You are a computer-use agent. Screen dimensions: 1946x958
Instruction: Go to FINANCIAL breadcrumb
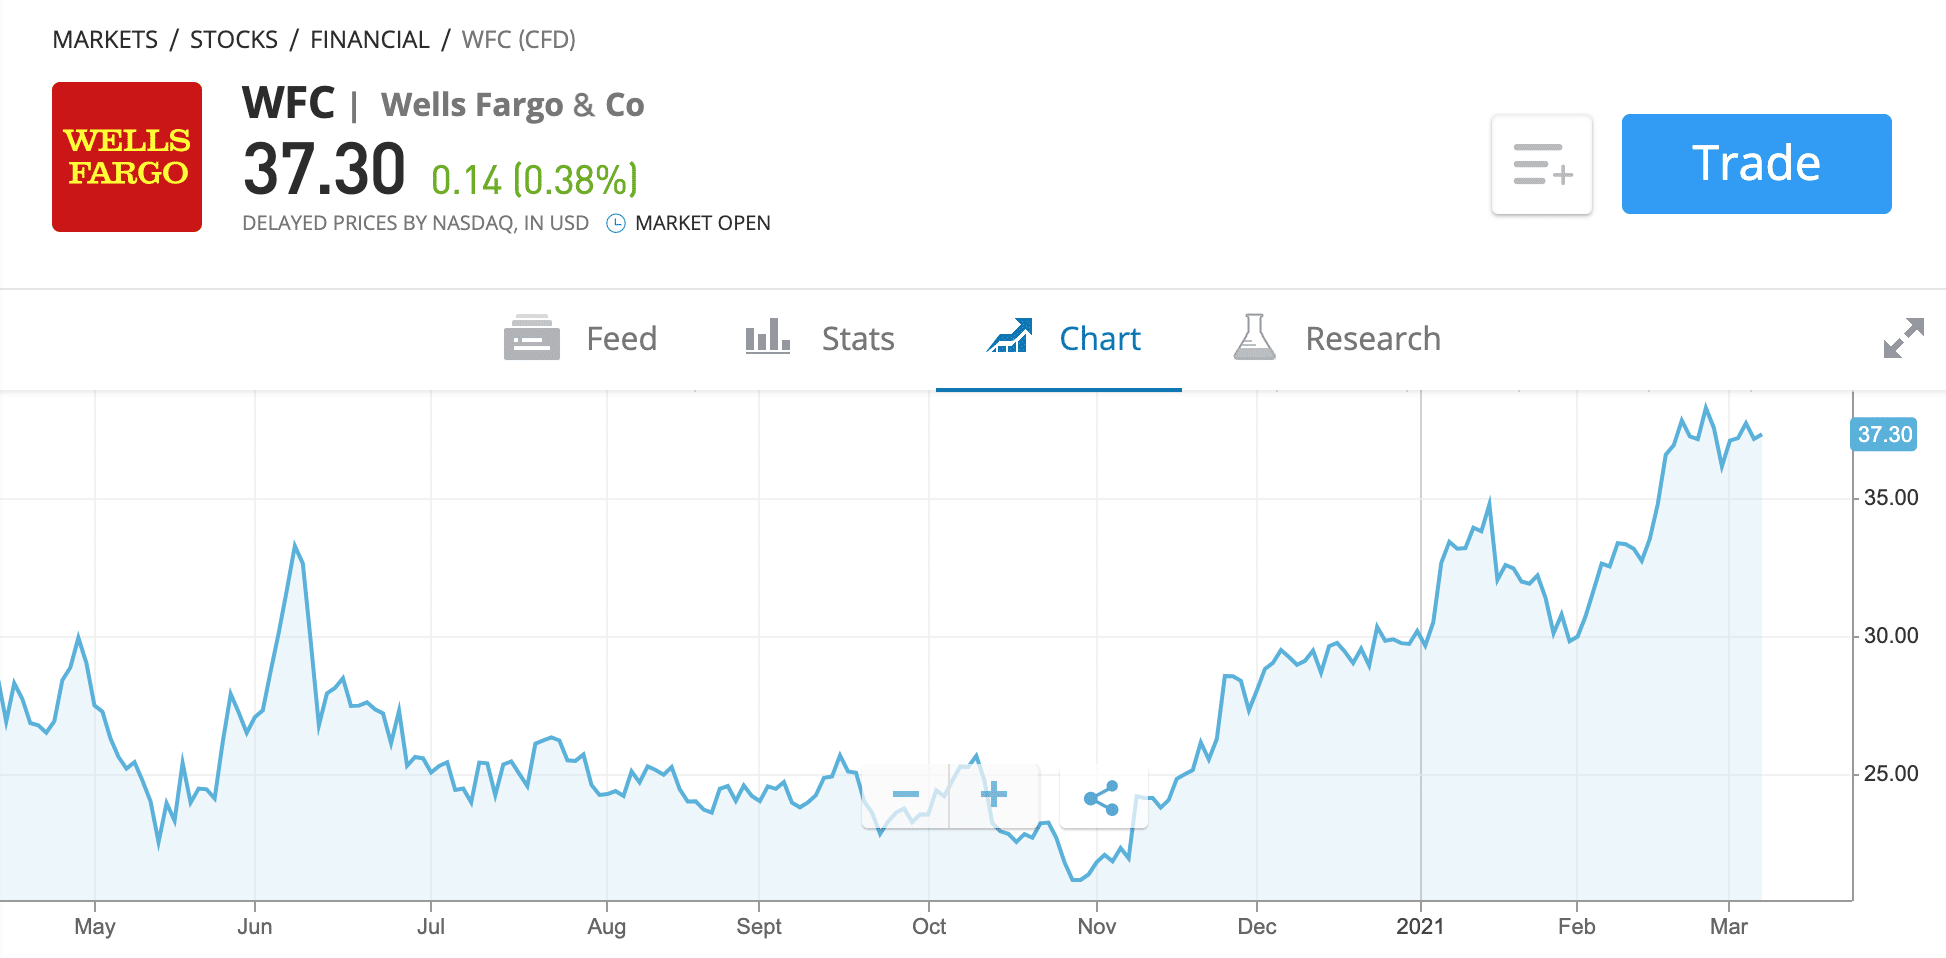(x=370, y=40)
